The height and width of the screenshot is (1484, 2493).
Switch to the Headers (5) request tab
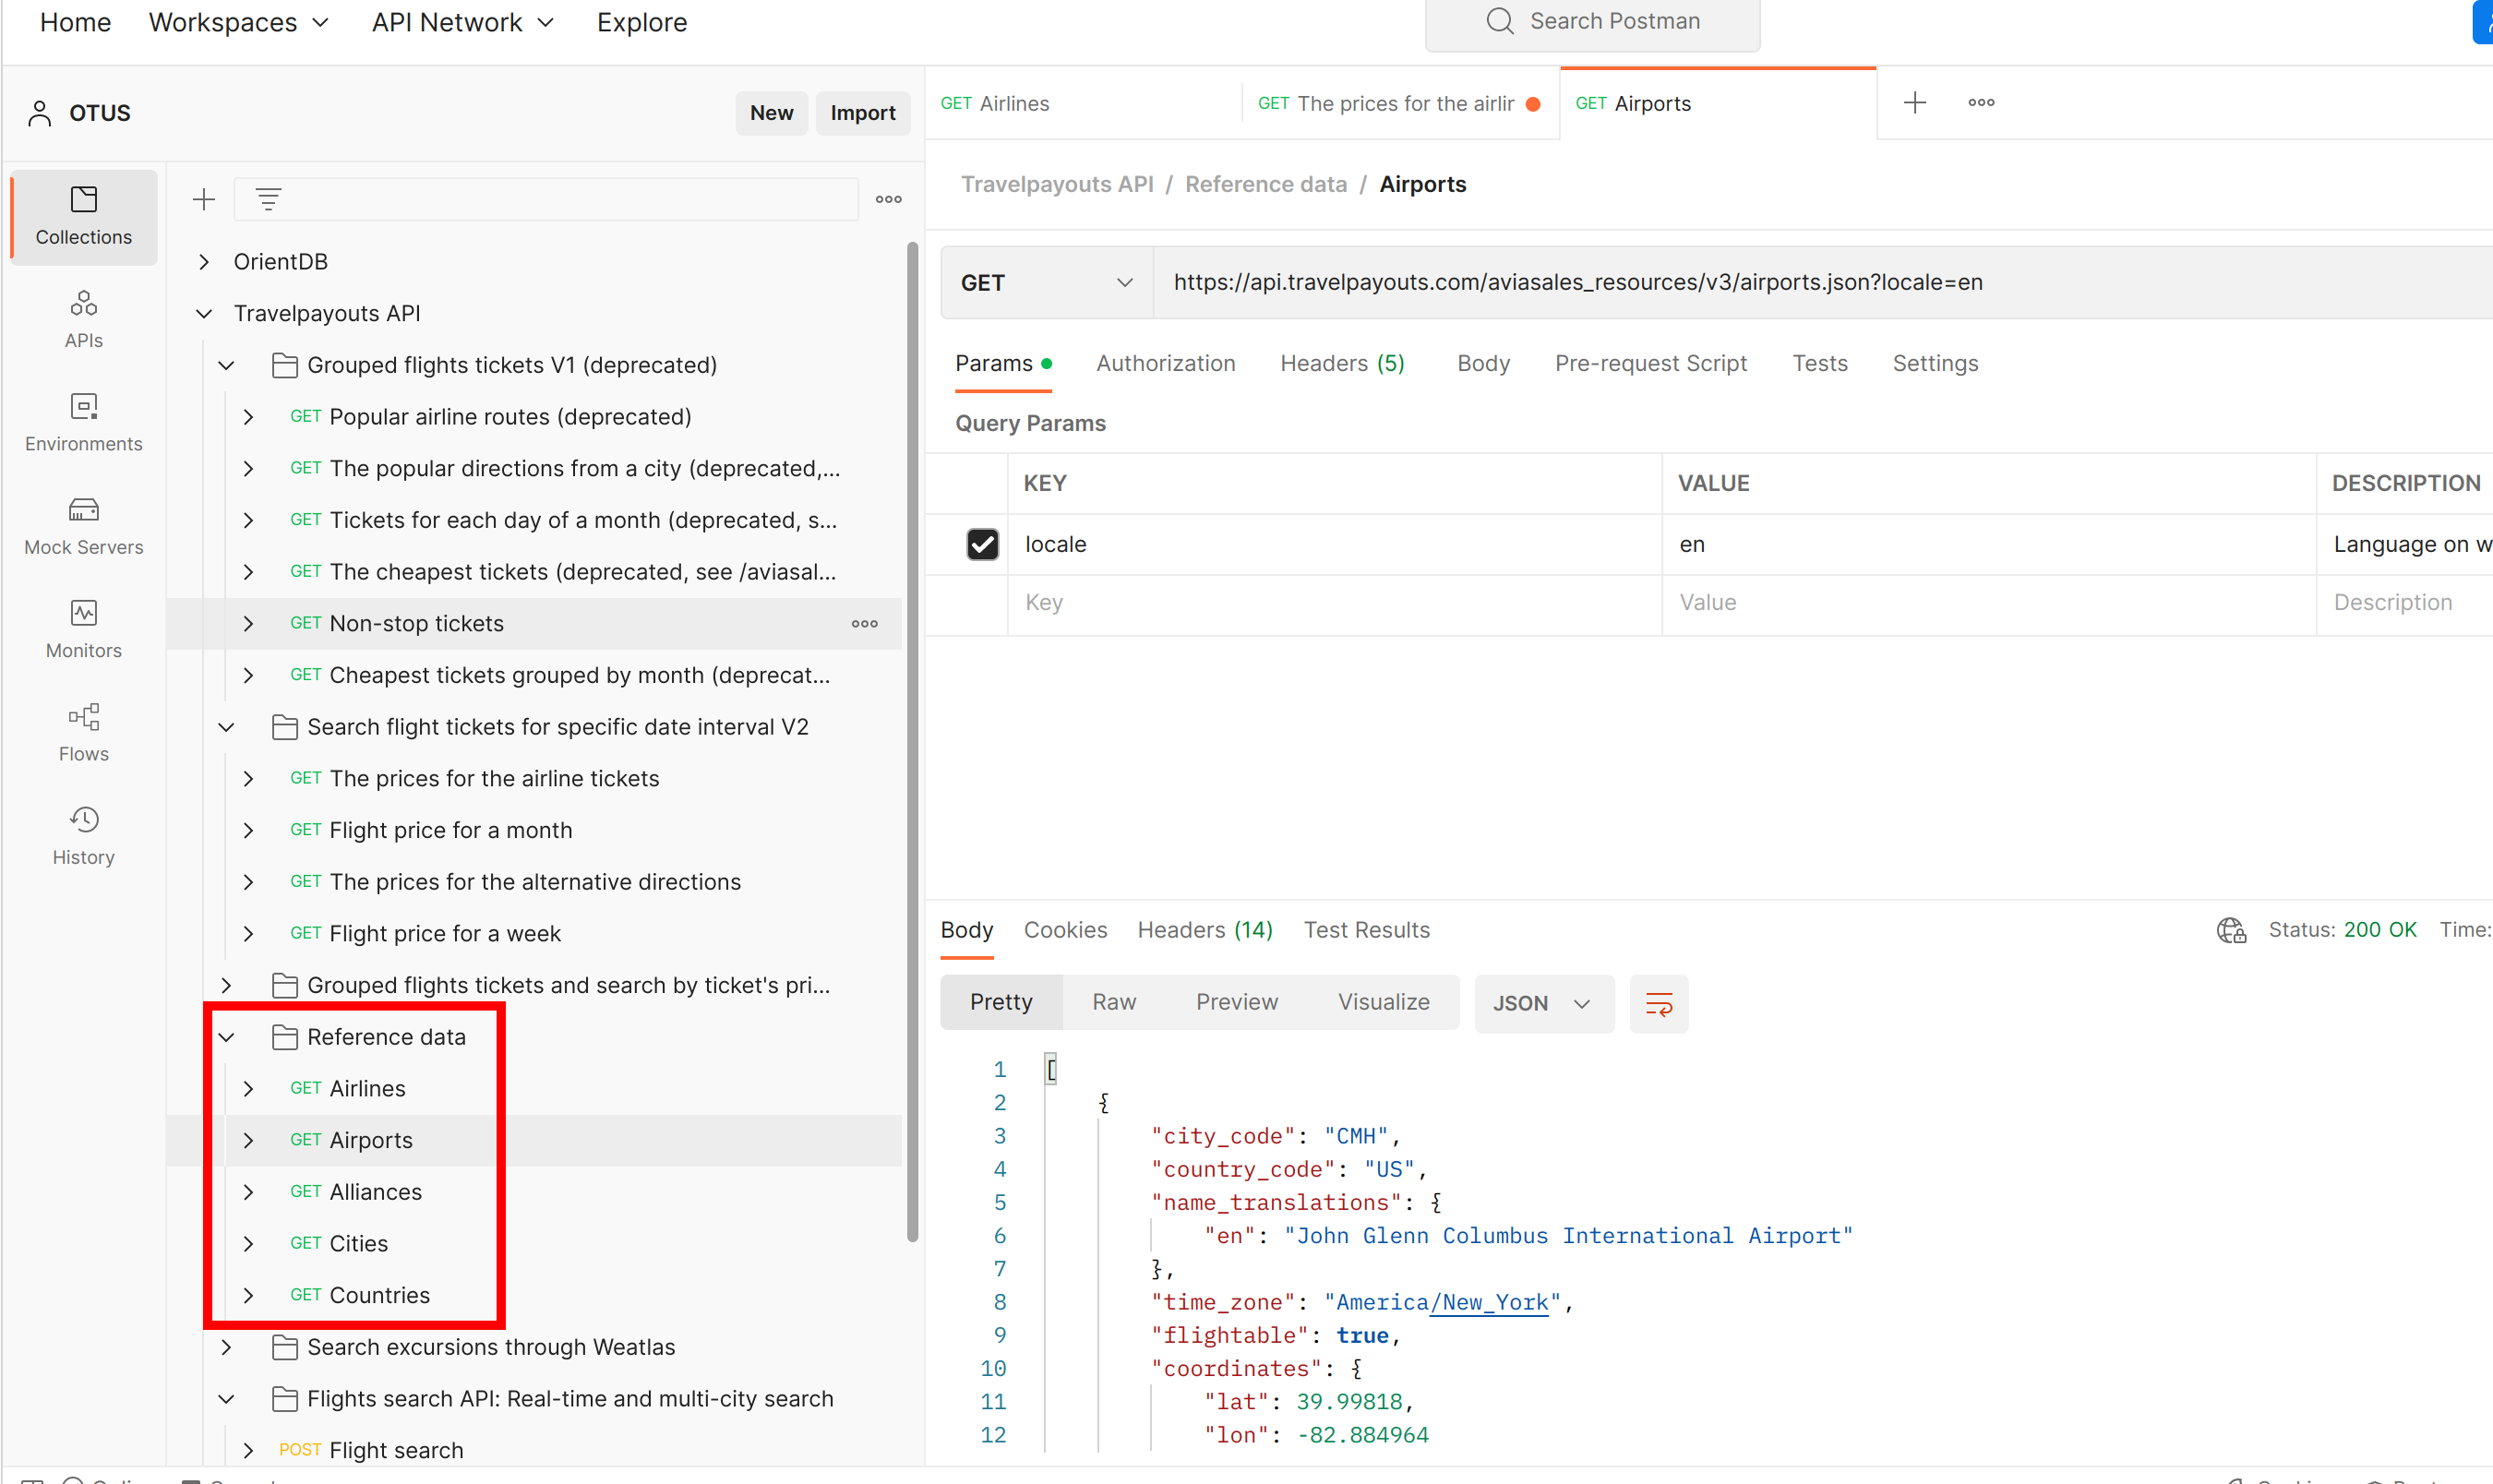(x=1342, y=363)
